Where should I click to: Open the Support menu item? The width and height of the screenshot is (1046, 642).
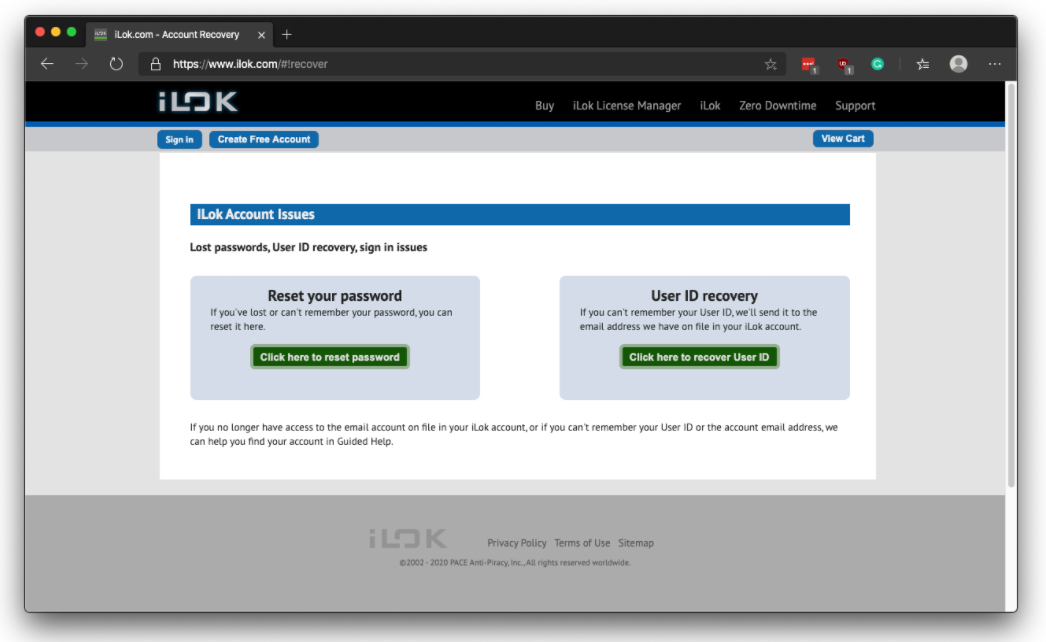[855, 106]
